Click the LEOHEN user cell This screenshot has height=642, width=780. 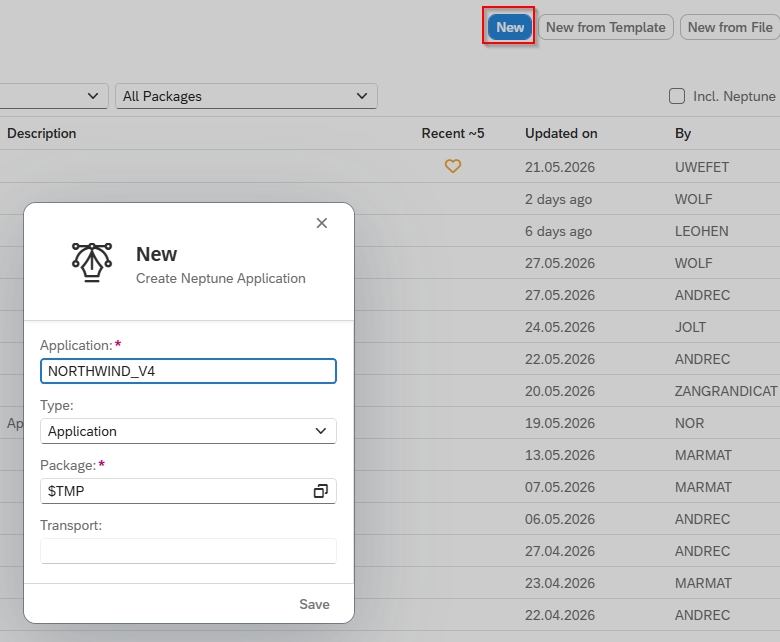[701, 231]
